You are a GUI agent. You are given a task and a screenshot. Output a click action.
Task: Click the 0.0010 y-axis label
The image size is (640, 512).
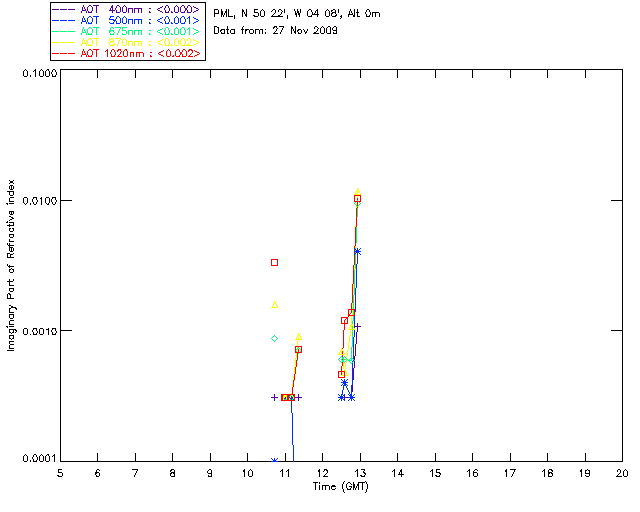click(x=40, y=331)
